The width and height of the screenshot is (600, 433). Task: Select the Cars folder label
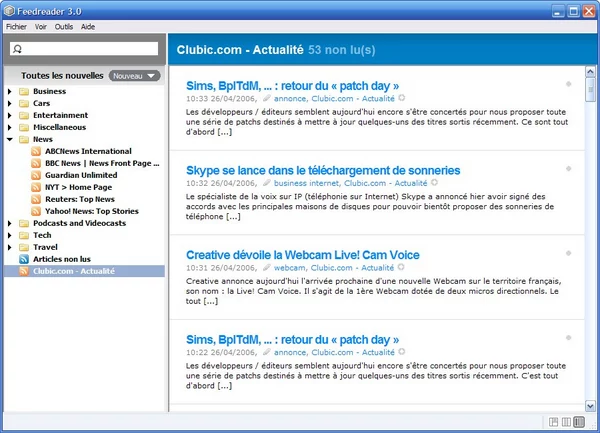click(41, 103)
